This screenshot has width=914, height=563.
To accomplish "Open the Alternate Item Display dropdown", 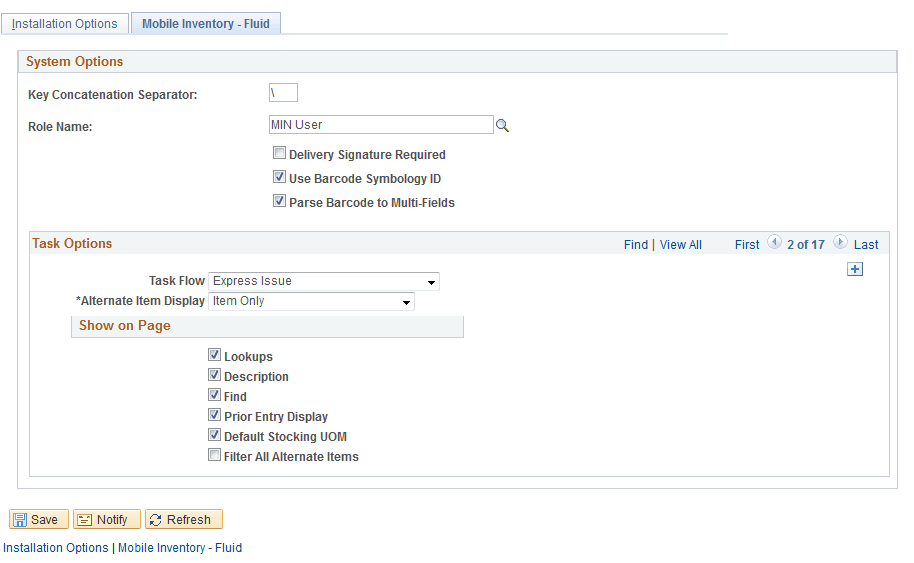I will pos(311,301).
